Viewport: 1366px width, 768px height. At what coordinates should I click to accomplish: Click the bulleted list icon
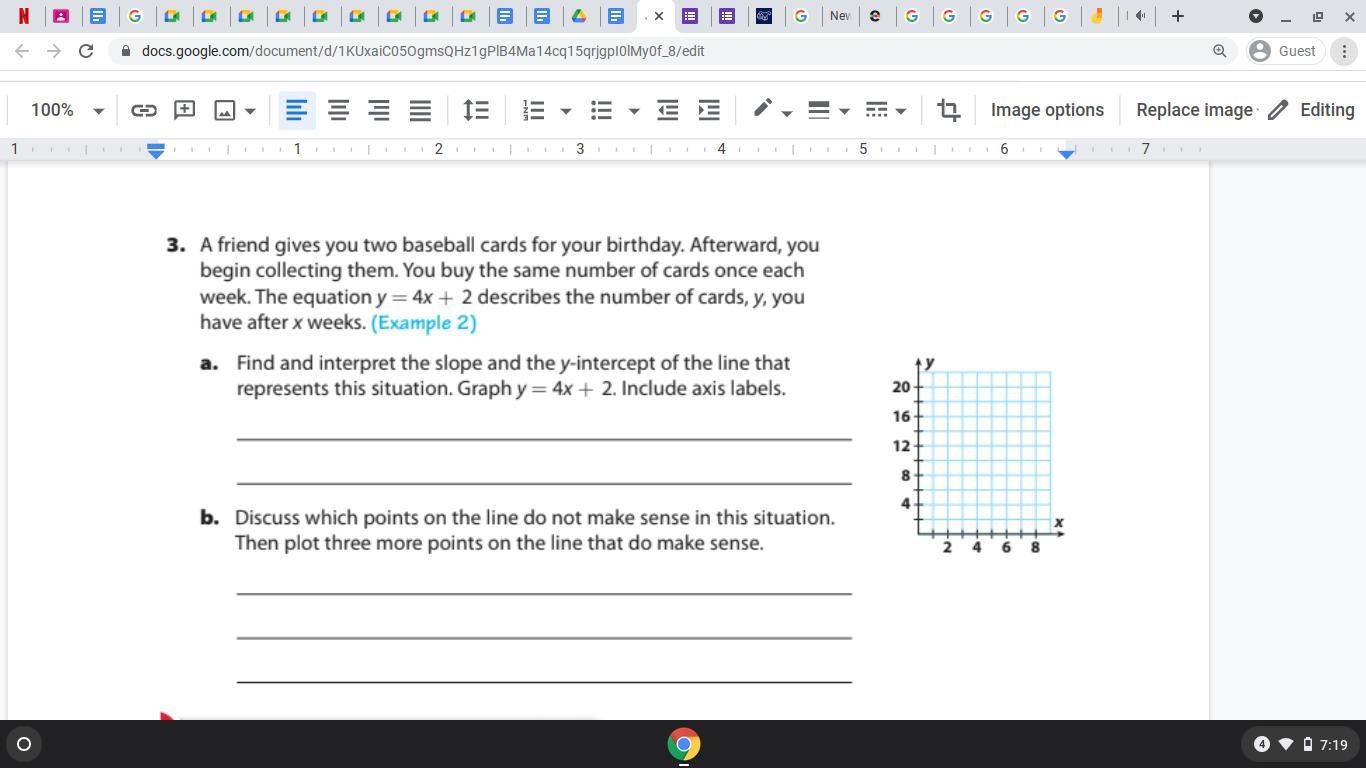[601, 110]
